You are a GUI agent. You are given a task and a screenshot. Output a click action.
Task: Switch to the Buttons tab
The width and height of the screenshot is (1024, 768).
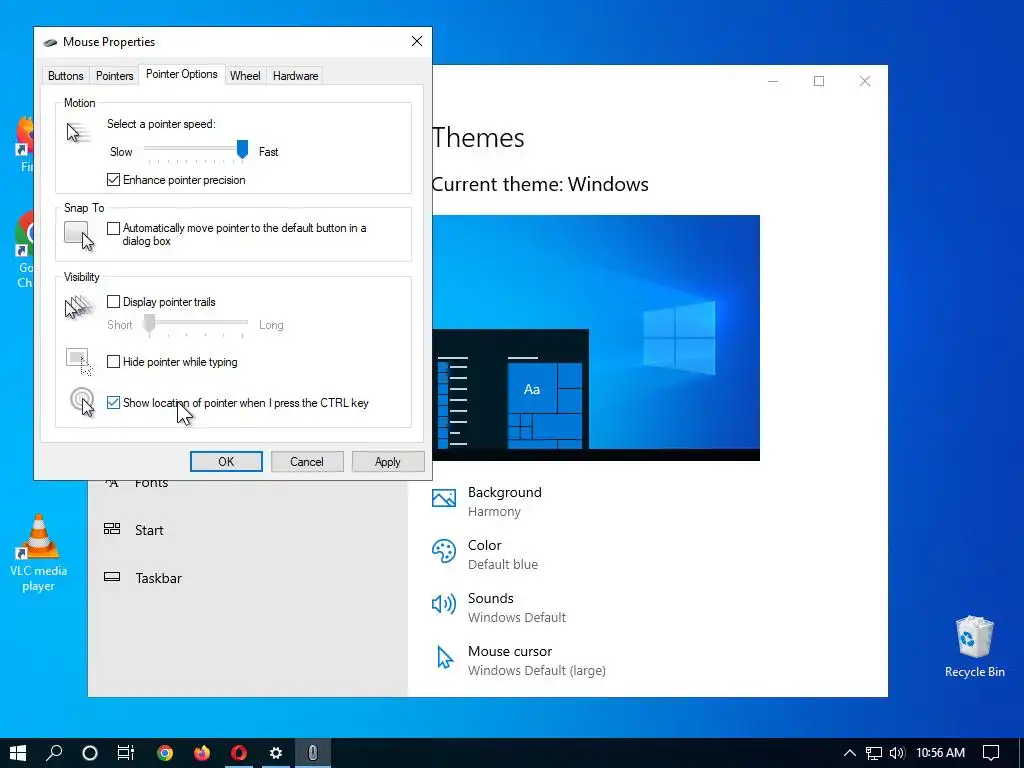[65, 76]
